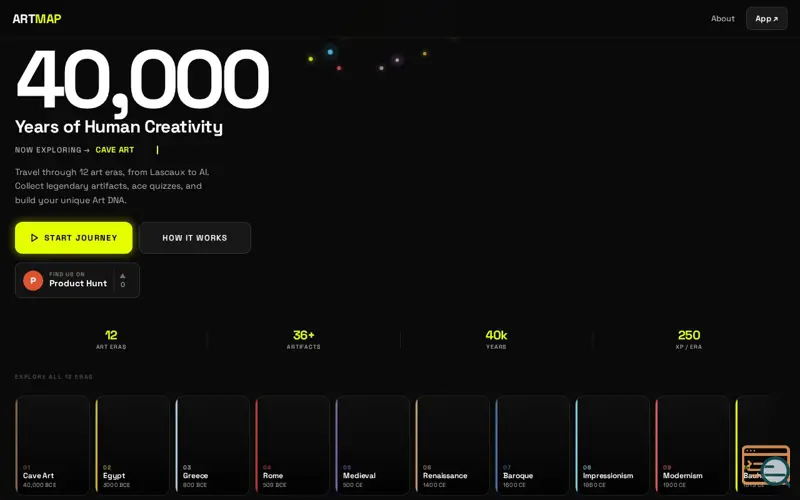Click the 'Explore all 12 eras' heading
The image size is (800, 500).
coord(54,377)
